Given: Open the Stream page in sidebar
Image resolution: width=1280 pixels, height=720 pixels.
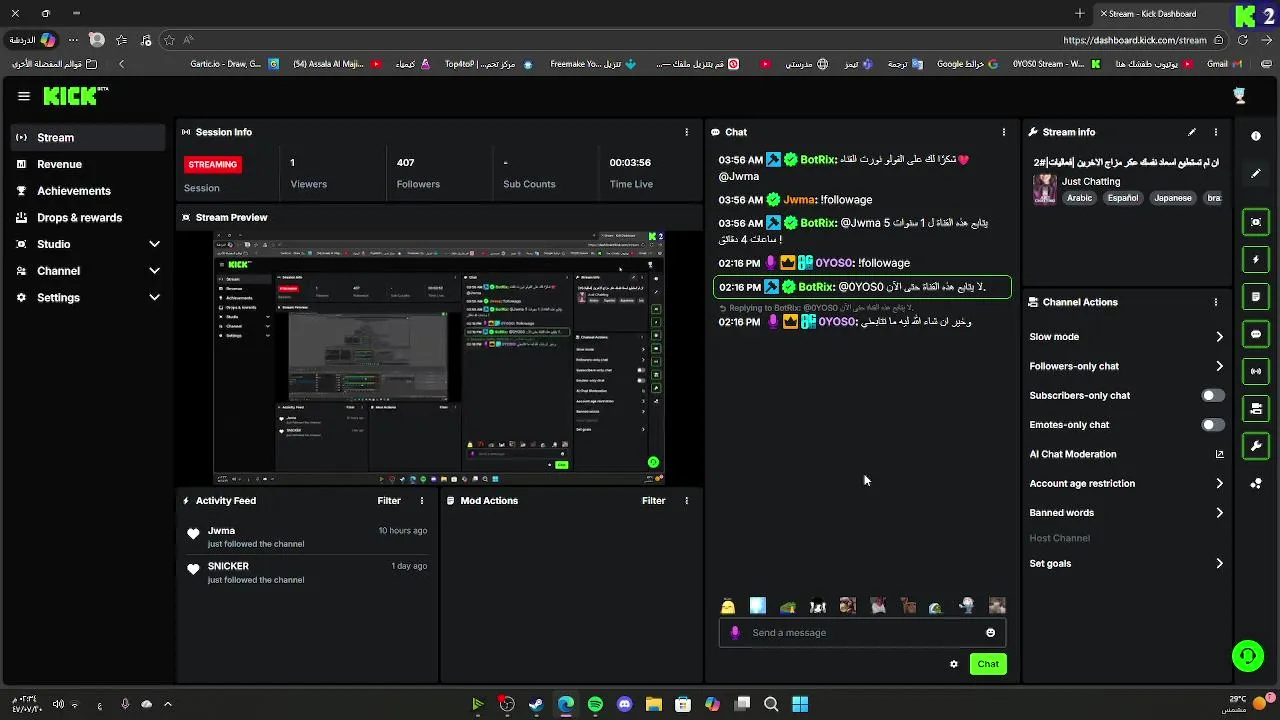Looking at the screenshot, I should tap(88, 137).
